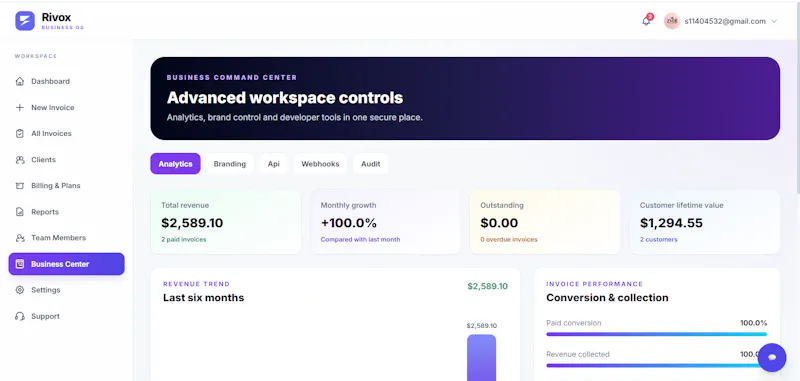Click the Paid conversion progress bar
The width and height of the screenshot is (800, 381).
657,334
